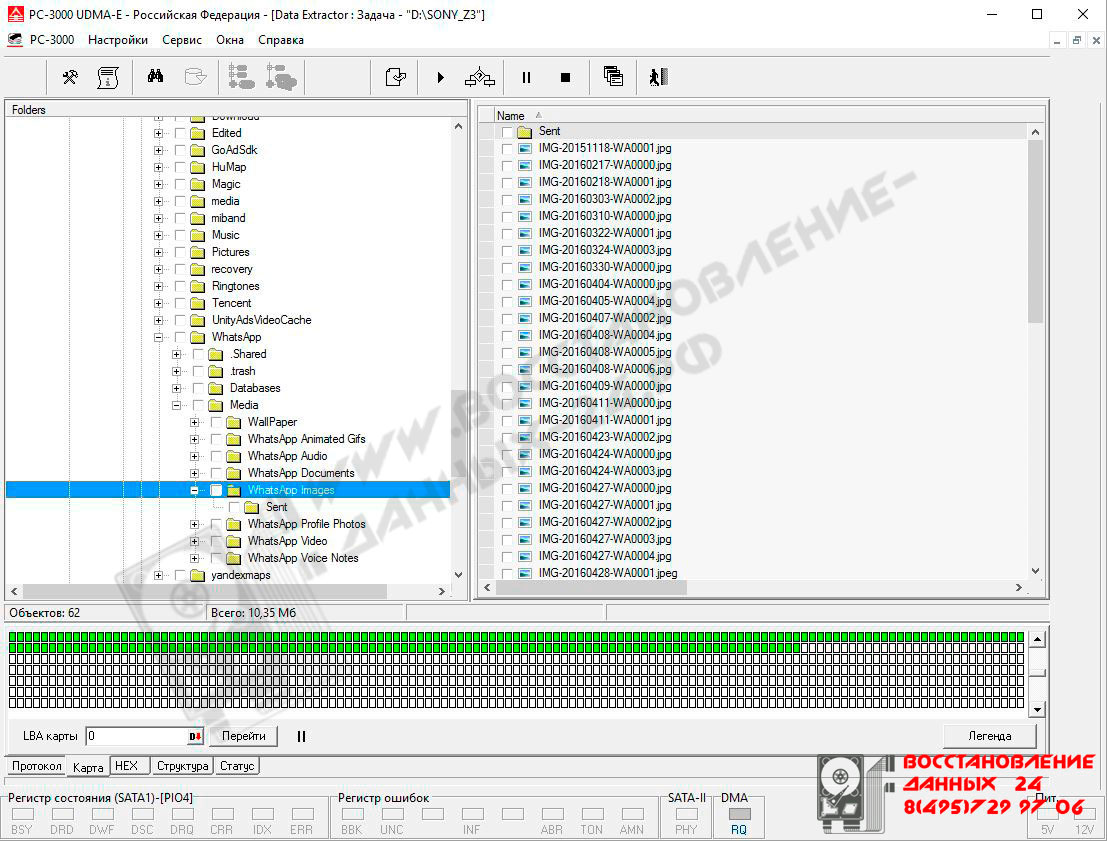Select the UnityAdsVideoCache folder
The height and width of the screenshot is (841, 1107).
click(261, 320)
